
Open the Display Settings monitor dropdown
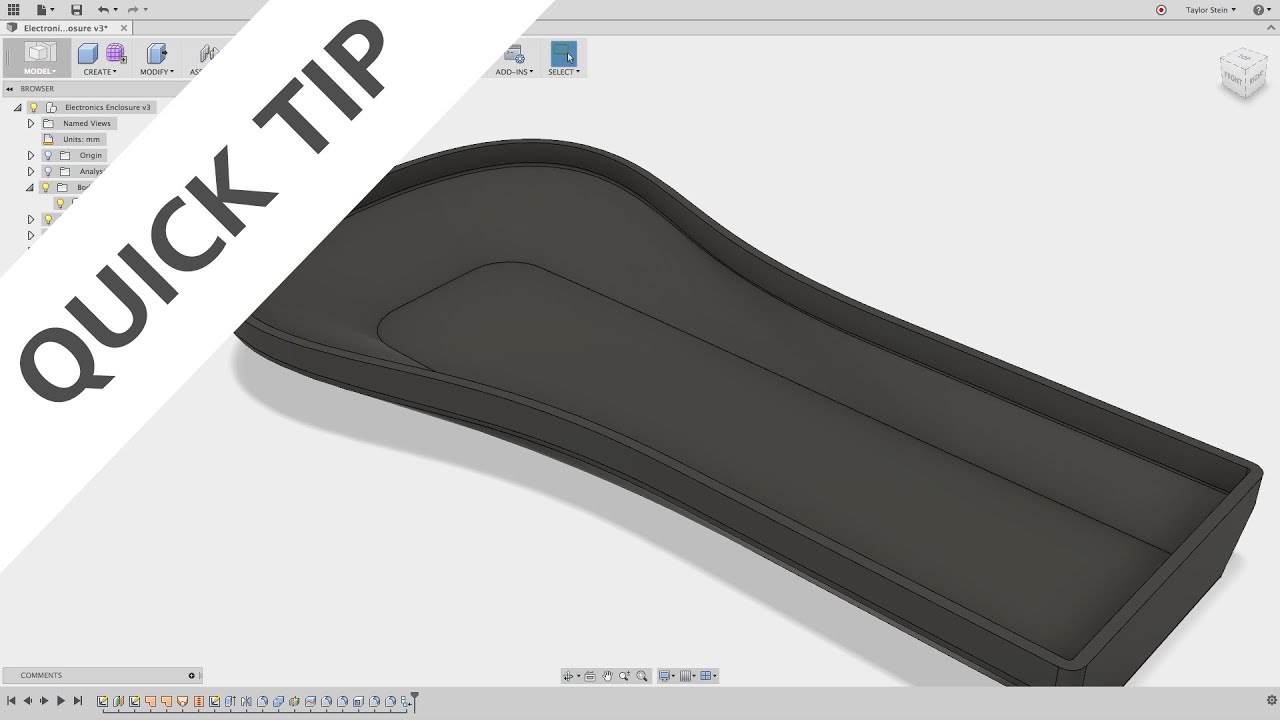(x=666, y=676)
